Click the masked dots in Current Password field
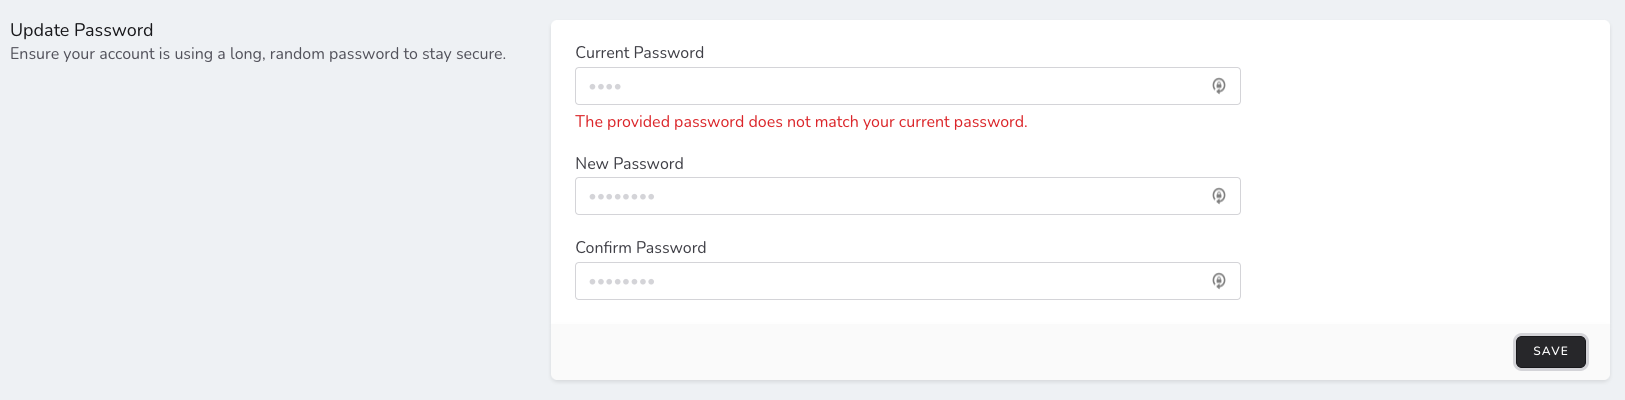This screenshot has width=1625, height=400. tap(605, 87)
